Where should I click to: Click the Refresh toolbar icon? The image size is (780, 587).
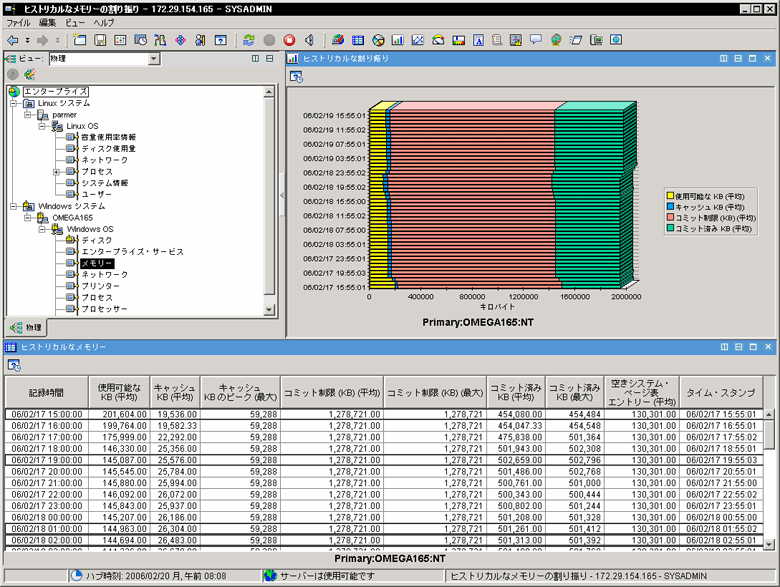click(249, 41)
